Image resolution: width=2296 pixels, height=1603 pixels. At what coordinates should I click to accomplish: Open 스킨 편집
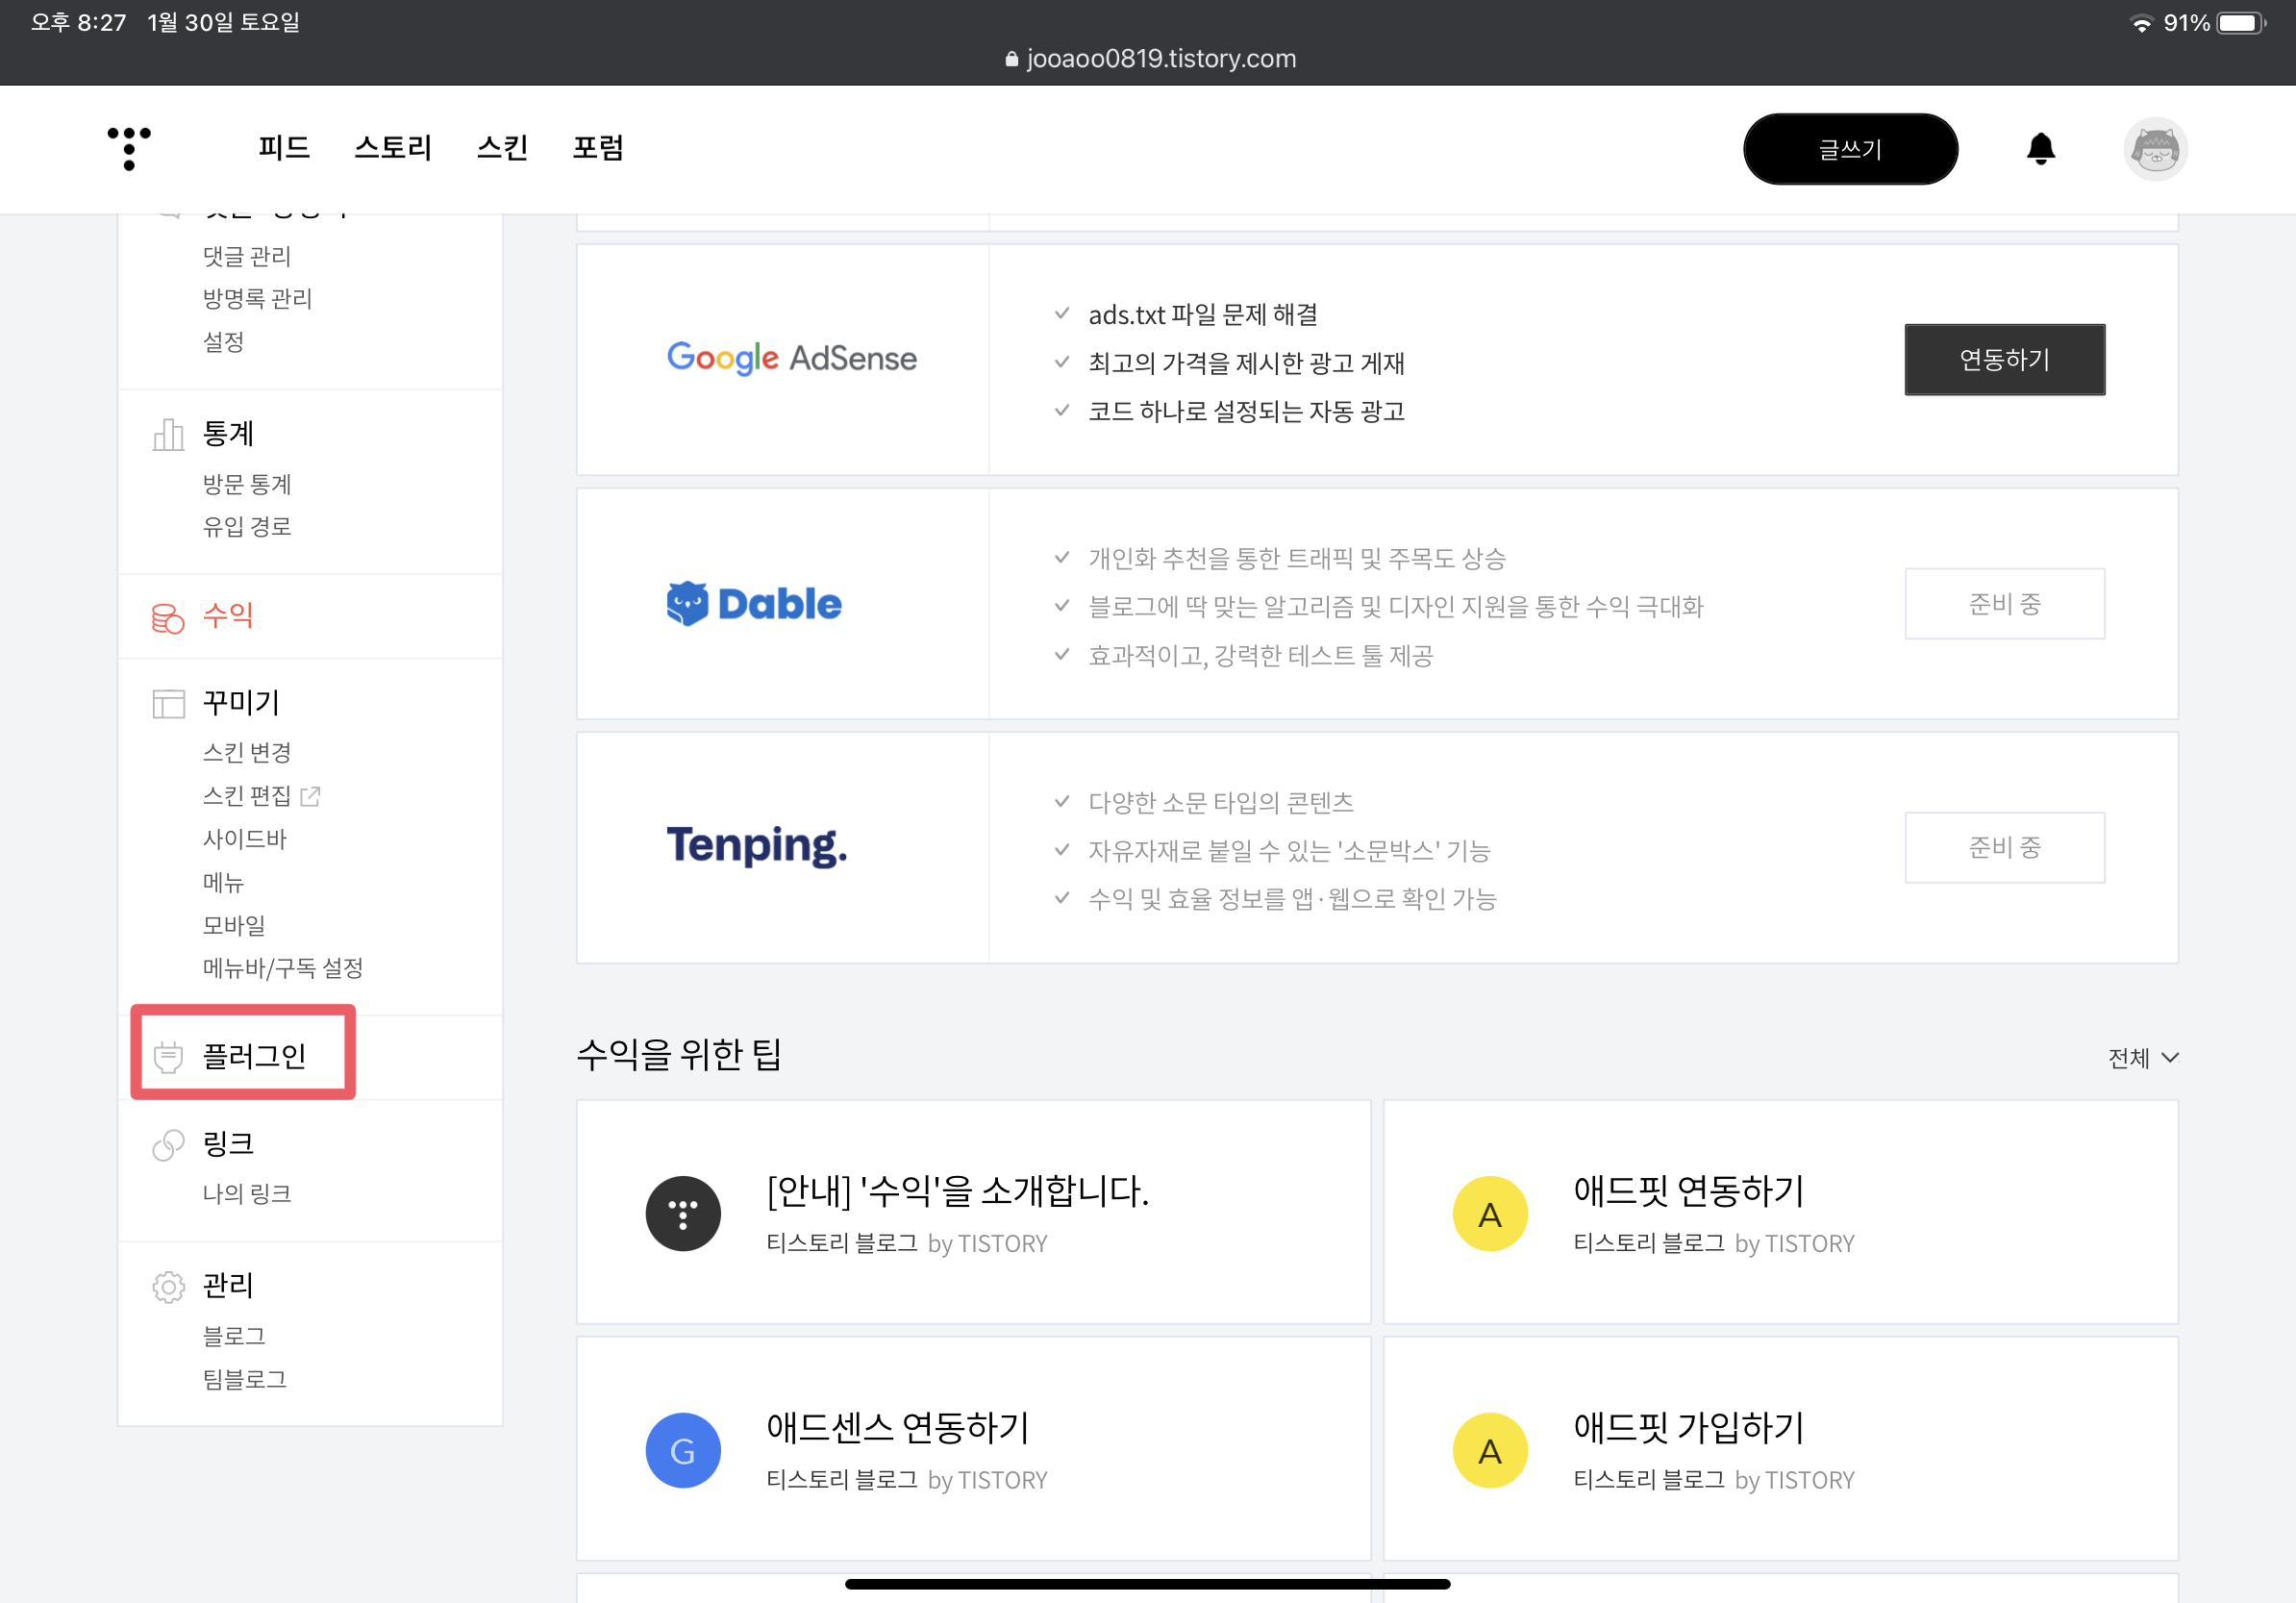247,796
